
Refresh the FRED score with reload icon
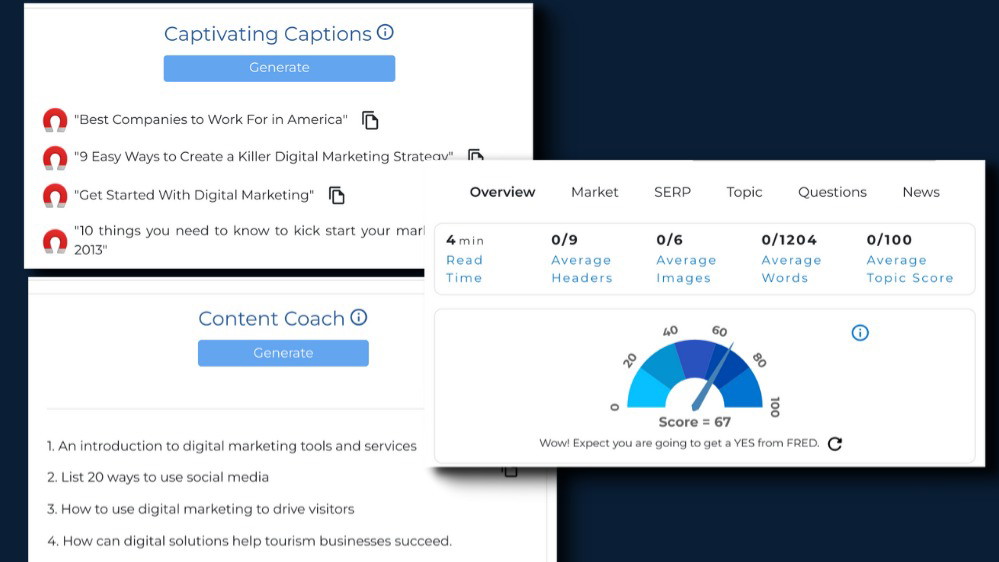(835, 444)
